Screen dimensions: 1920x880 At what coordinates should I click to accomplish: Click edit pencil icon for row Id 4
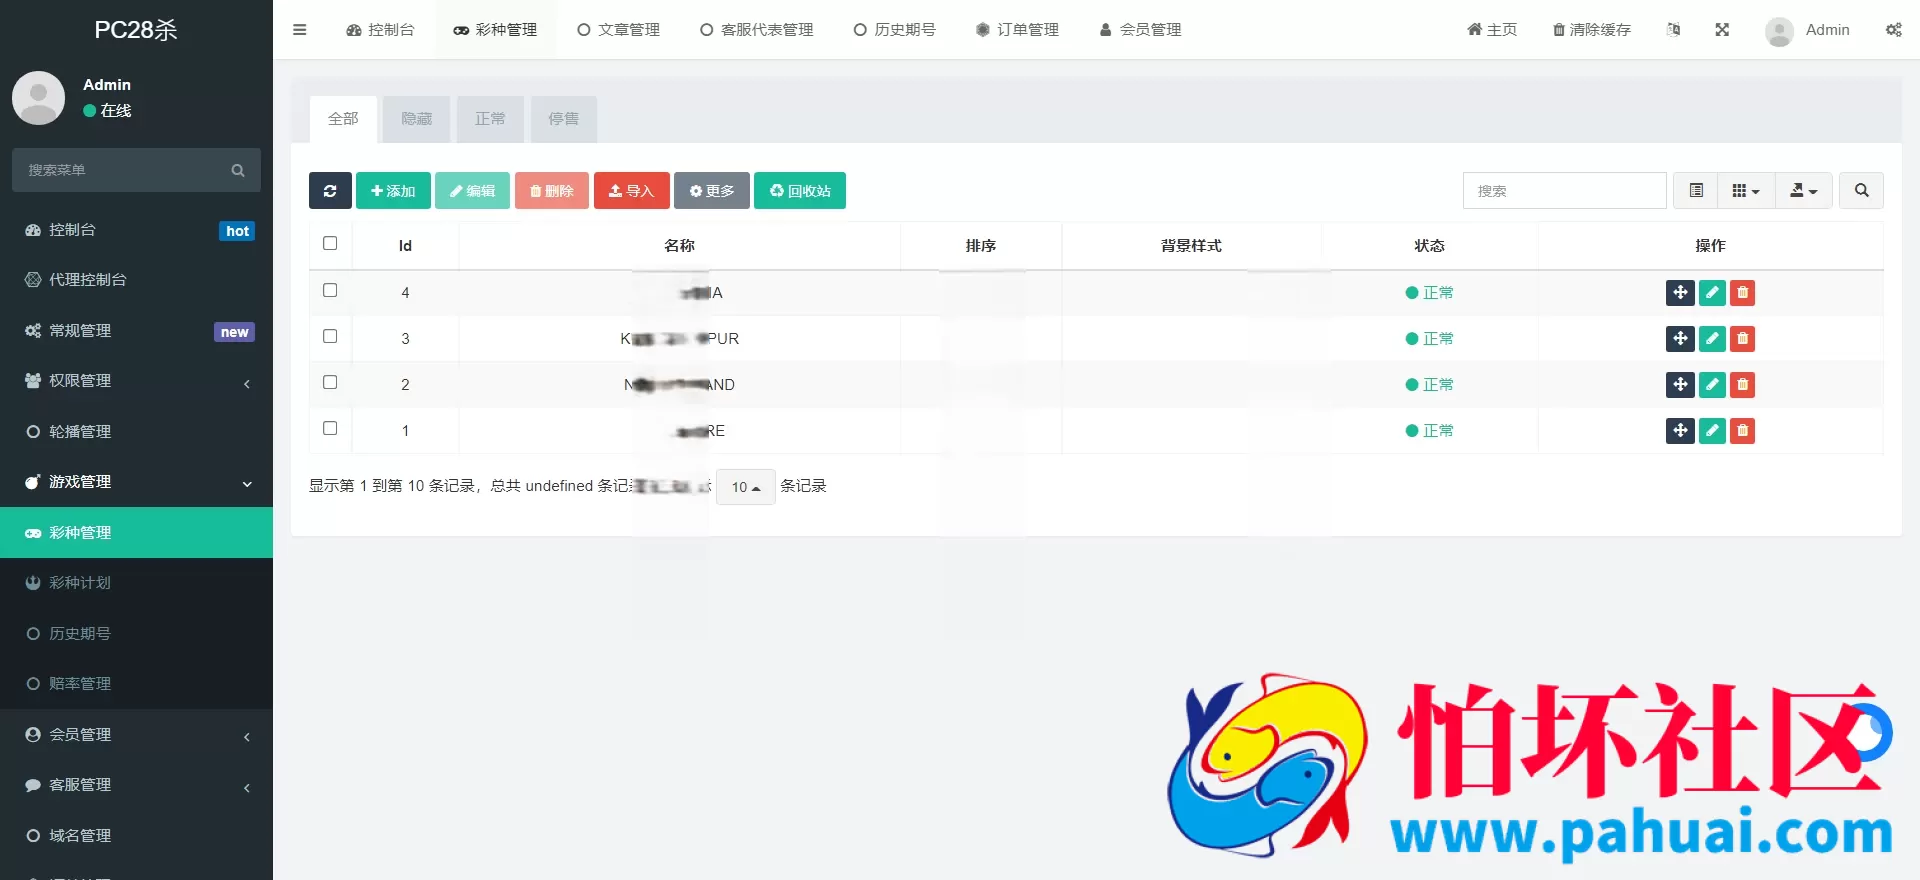1712,292
